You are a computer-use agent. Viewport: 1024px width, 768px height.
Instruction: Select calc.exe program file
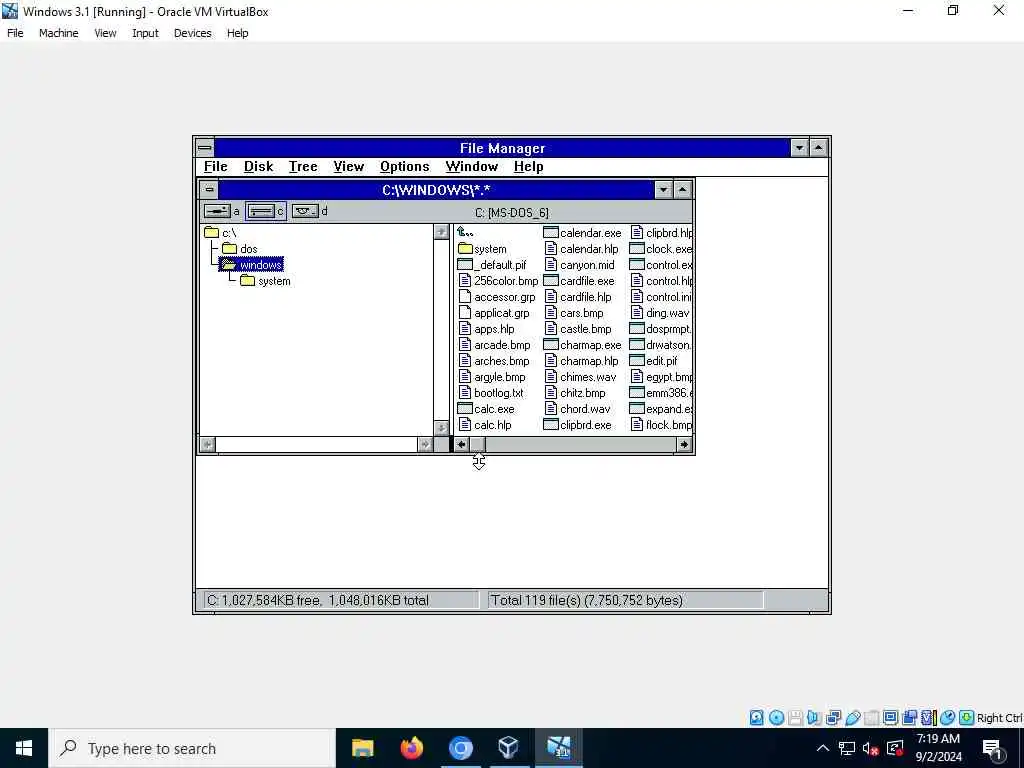click(x=486, y=409)
